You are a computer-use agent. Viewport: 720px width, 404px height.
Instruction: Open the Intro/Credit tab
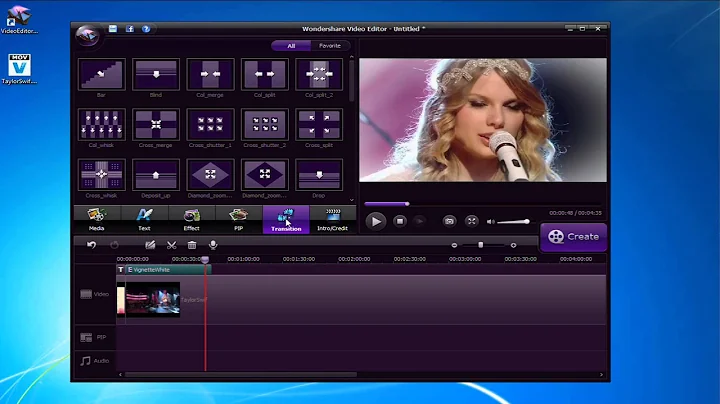(x=332, y=219)
